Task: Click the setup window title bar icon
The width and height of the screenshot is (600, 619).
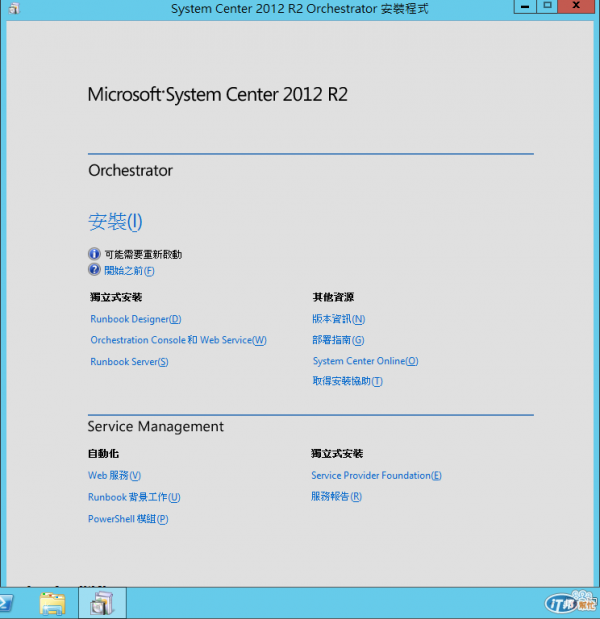Action: [x=14, y=8]
